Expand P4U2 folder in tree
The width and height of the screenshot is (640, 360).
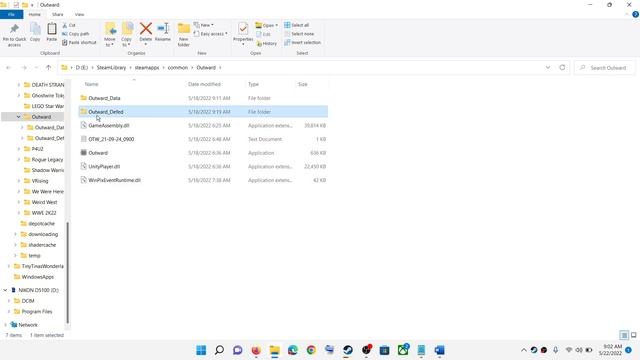point(18,149)
